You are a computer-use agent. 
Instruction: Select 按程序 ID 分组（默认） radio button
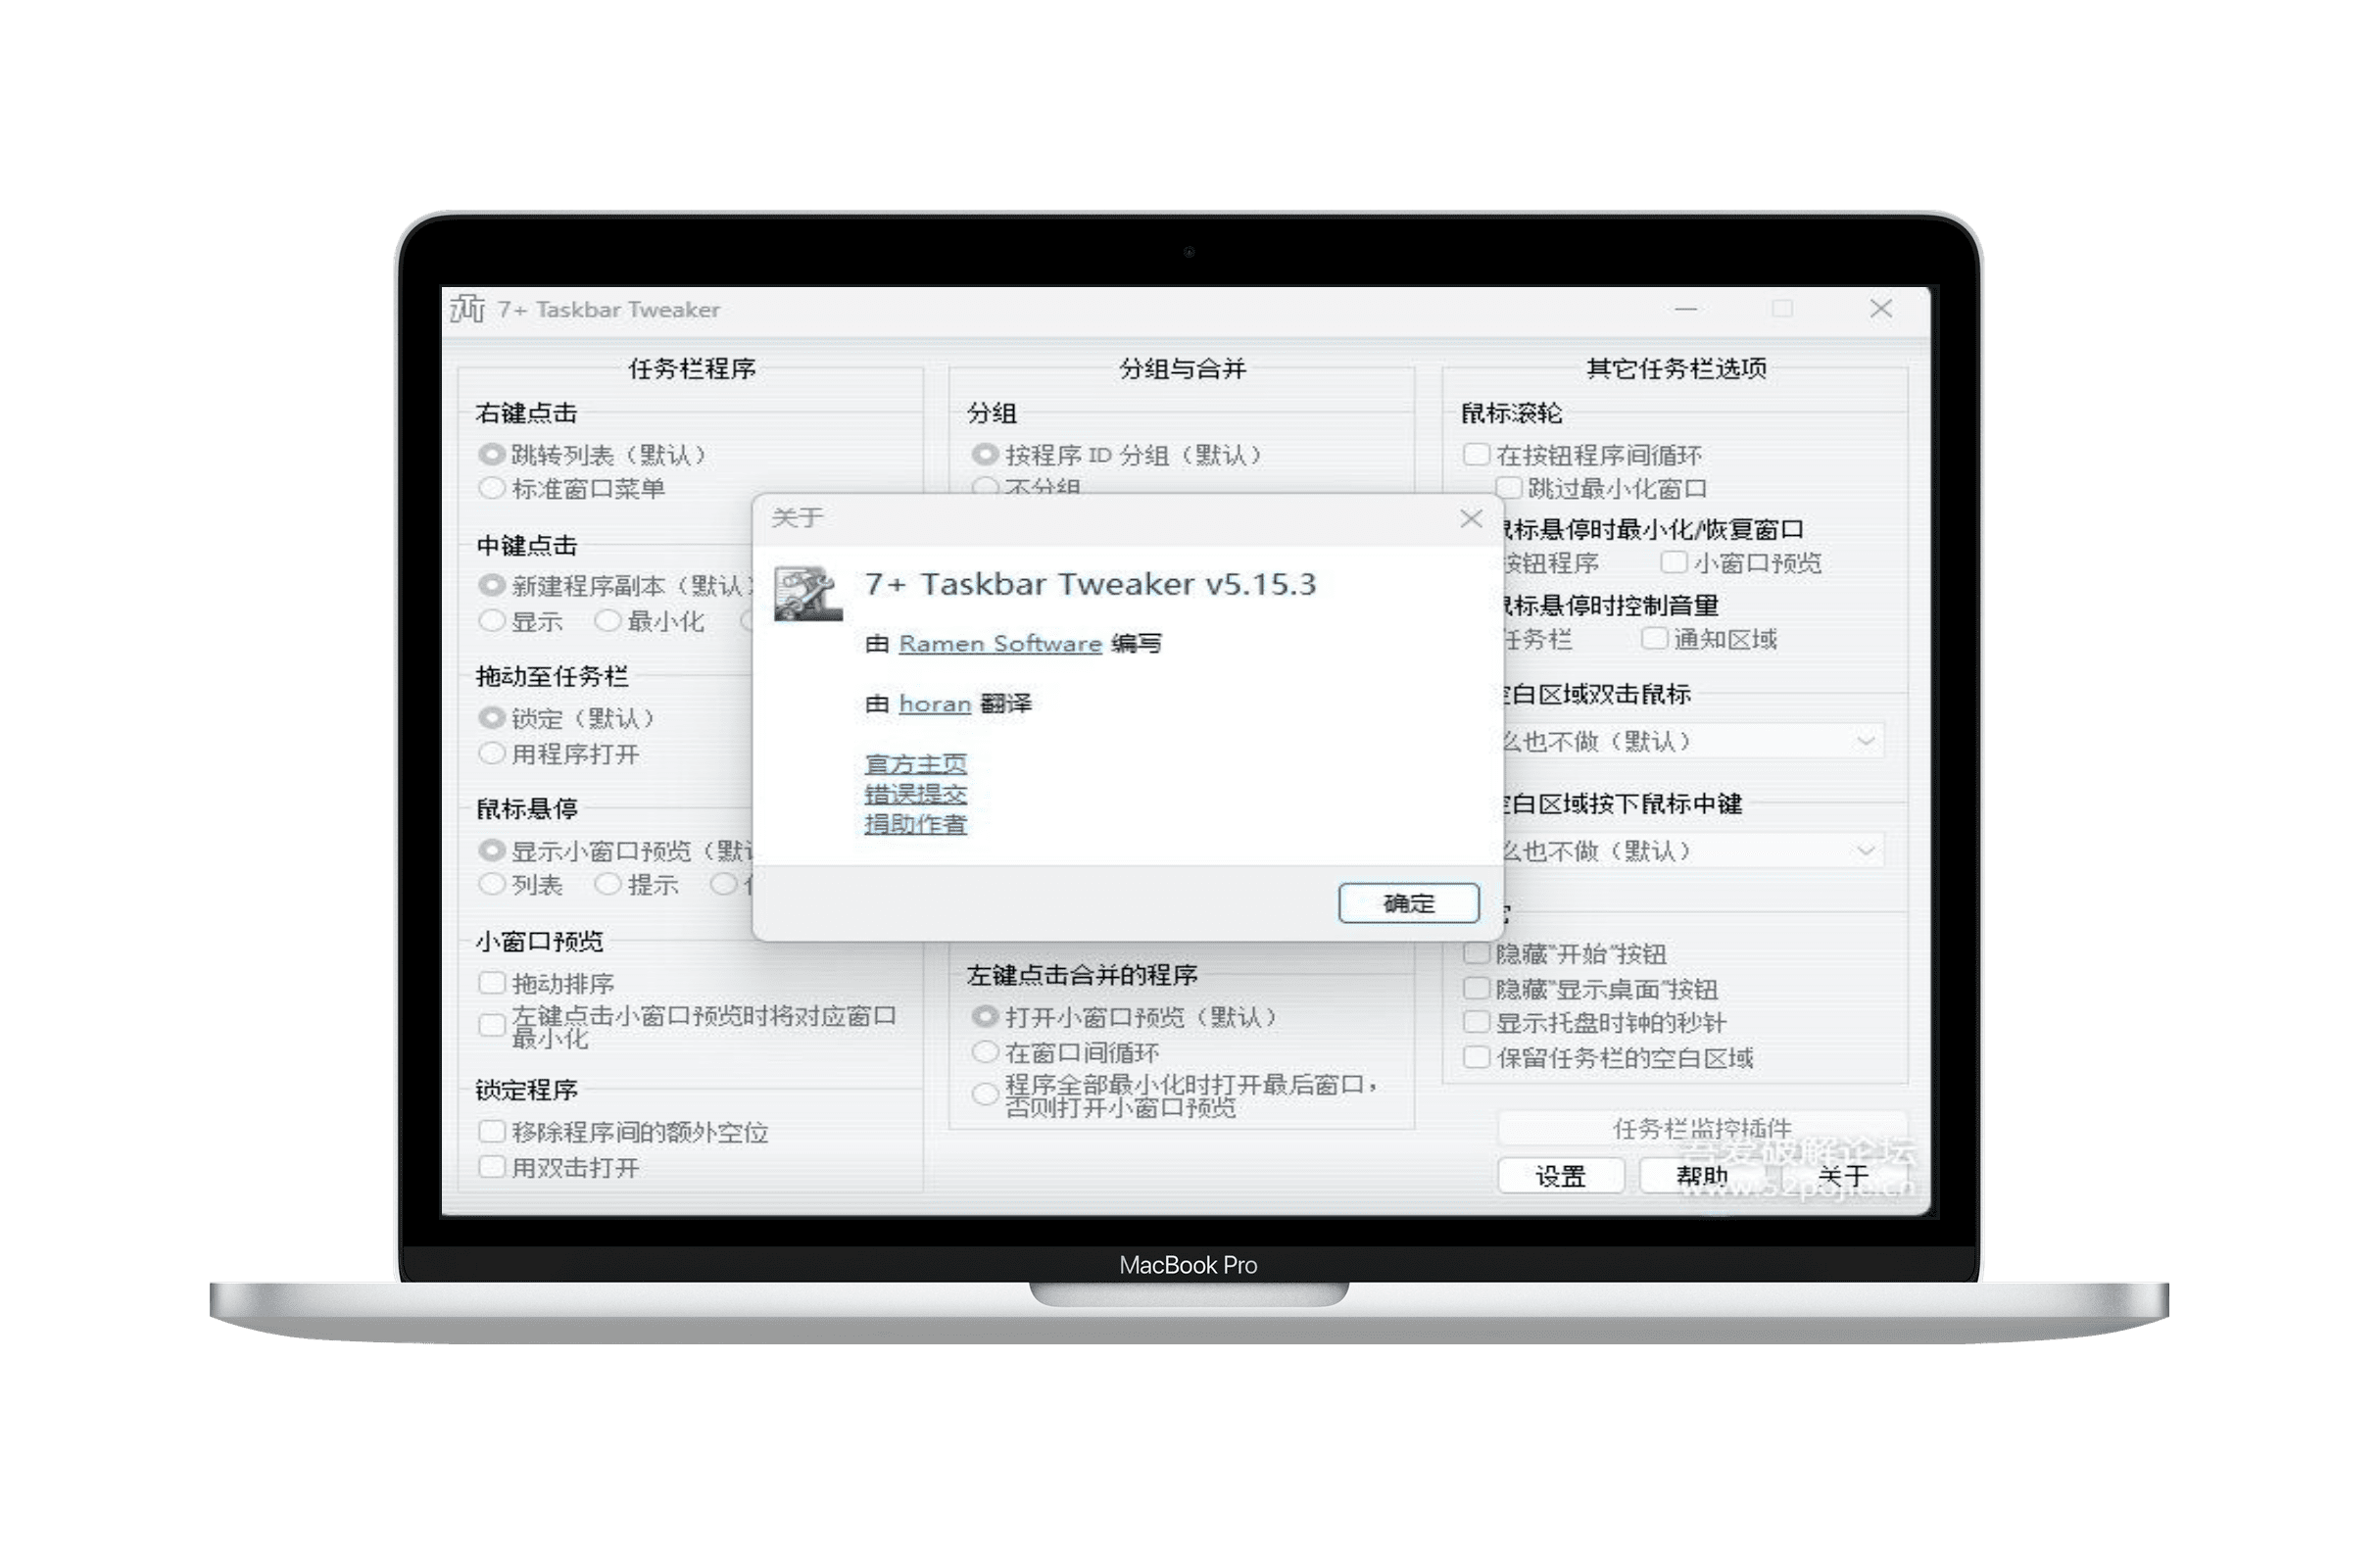click(x=985, y=455)
